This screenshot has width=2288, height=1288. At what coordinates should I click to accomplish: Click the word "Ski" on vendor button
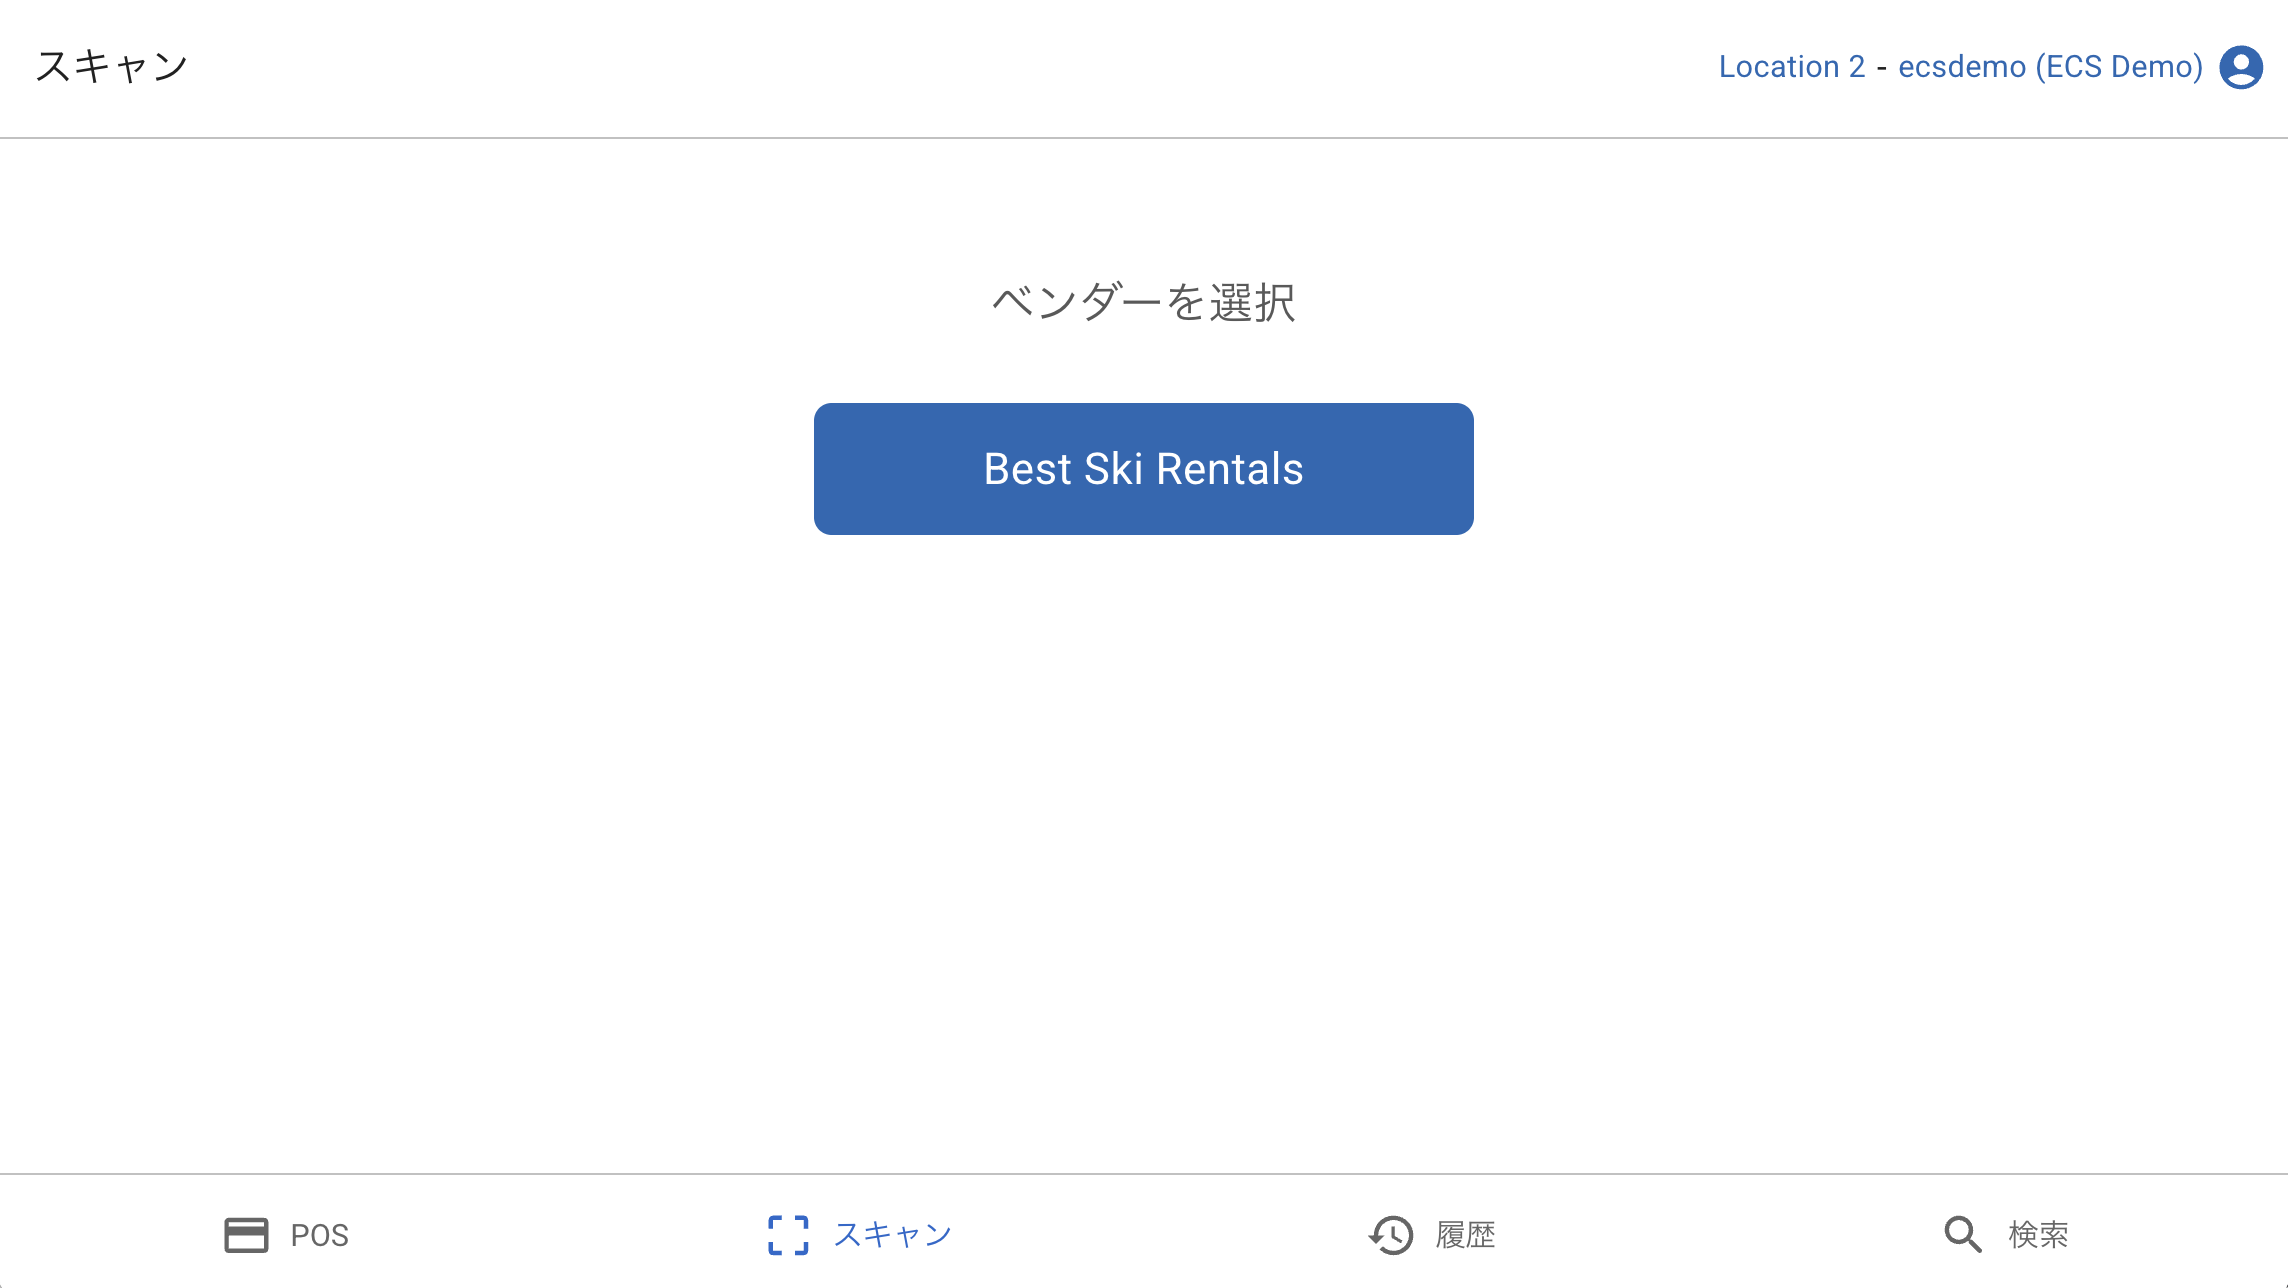[1113, 469]
